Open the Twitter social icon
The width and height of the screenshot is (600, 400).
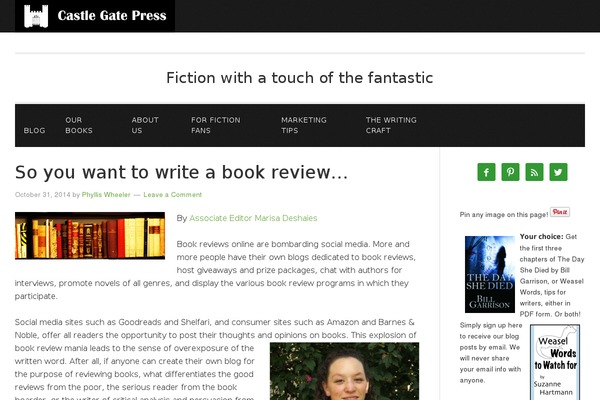coord(558,172)
